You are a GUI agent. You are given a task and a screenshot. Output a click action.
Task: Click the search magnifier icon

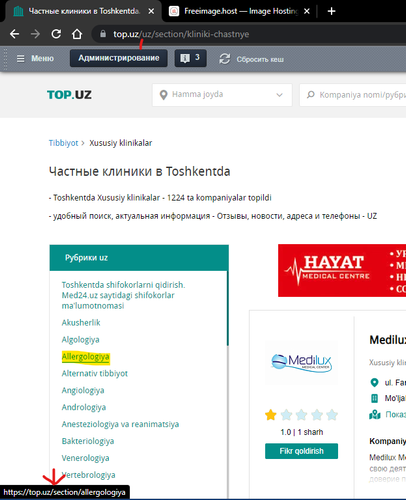(311, 95)
